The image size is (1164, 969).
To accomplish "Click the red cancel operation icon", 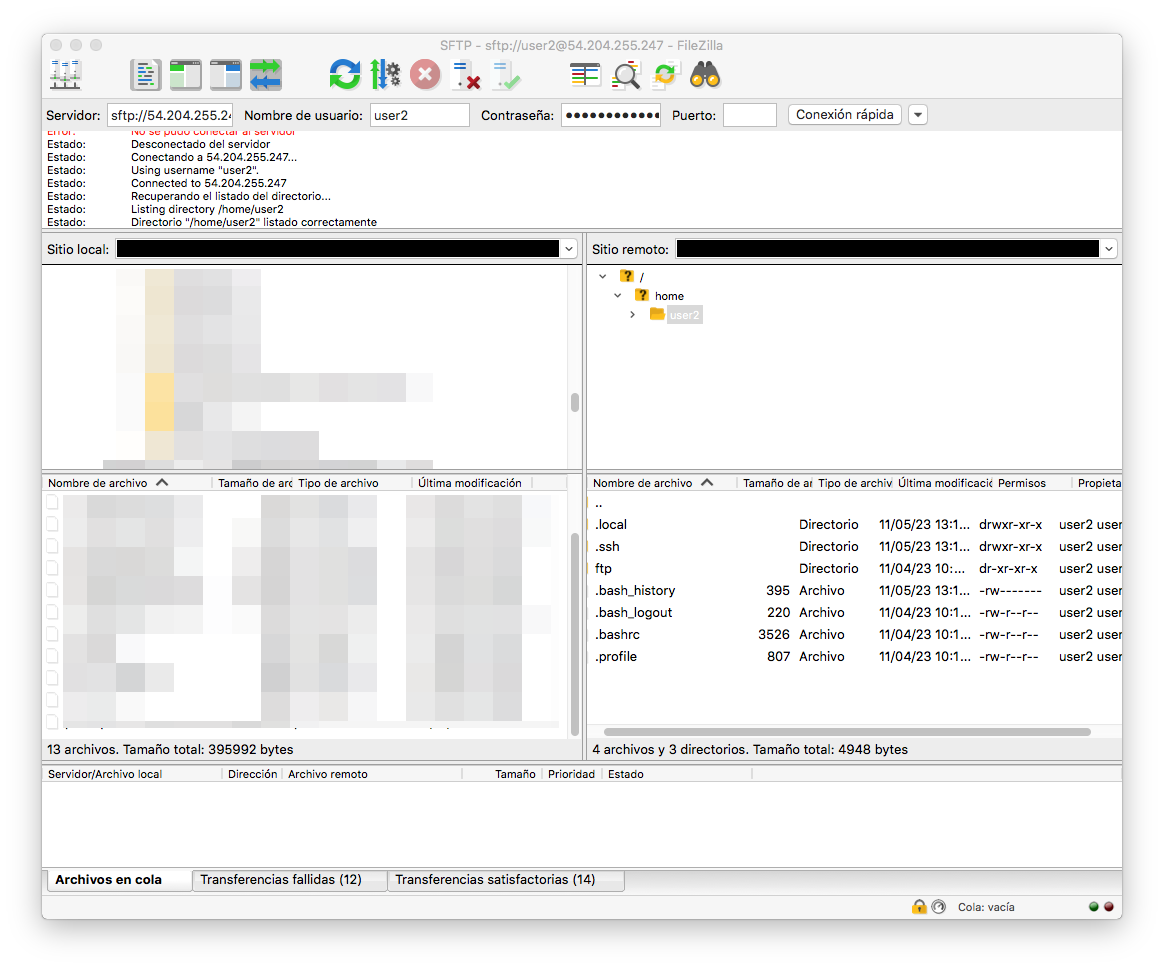I will coord(425,75).
